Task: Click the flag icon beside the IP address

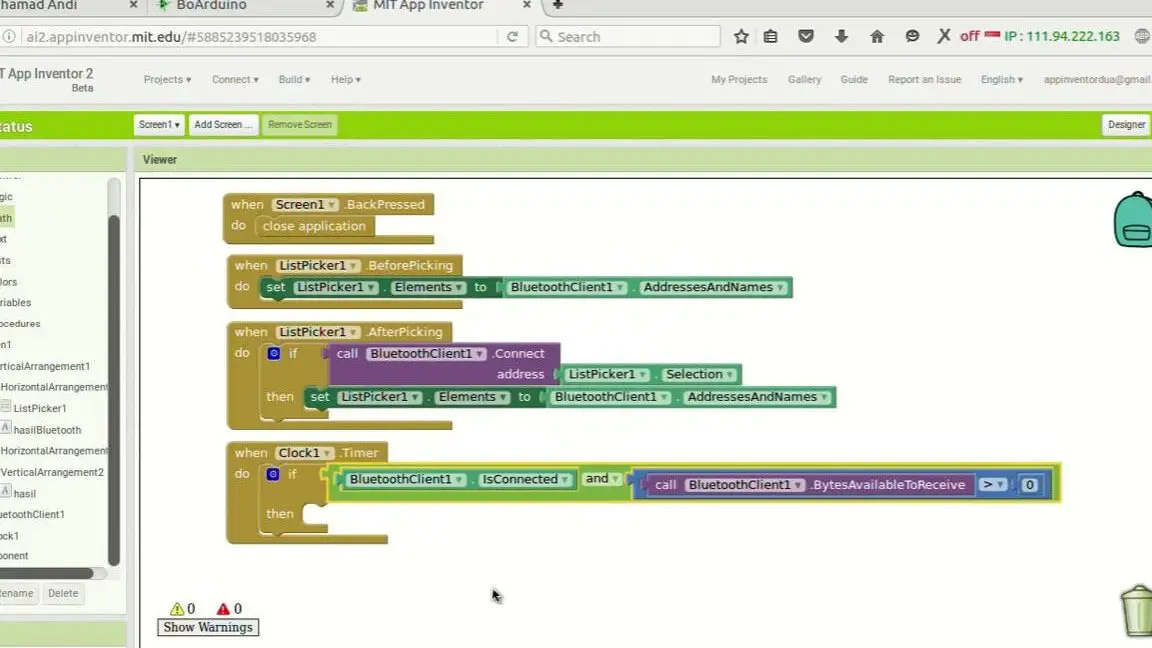Action: coord(993,35)
